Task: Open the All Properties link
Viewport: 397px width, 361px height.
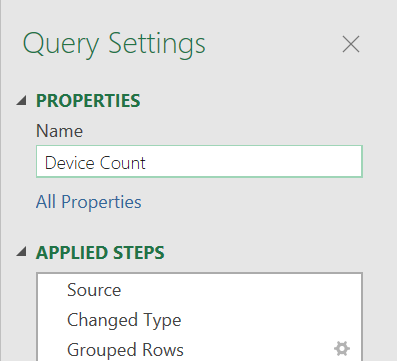Action: tap(89, 202)
